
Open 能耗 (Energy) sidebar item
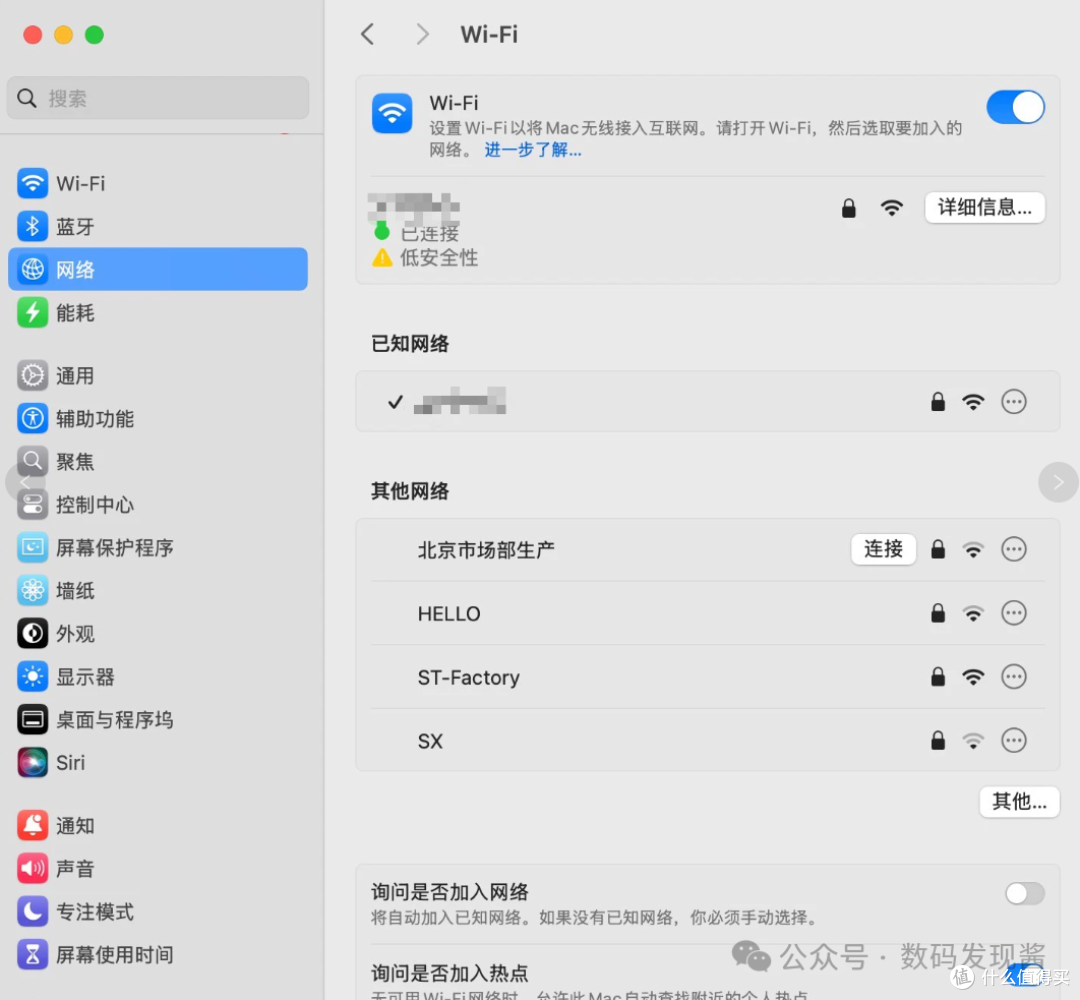pyautogui.click(x=157, y=313)
